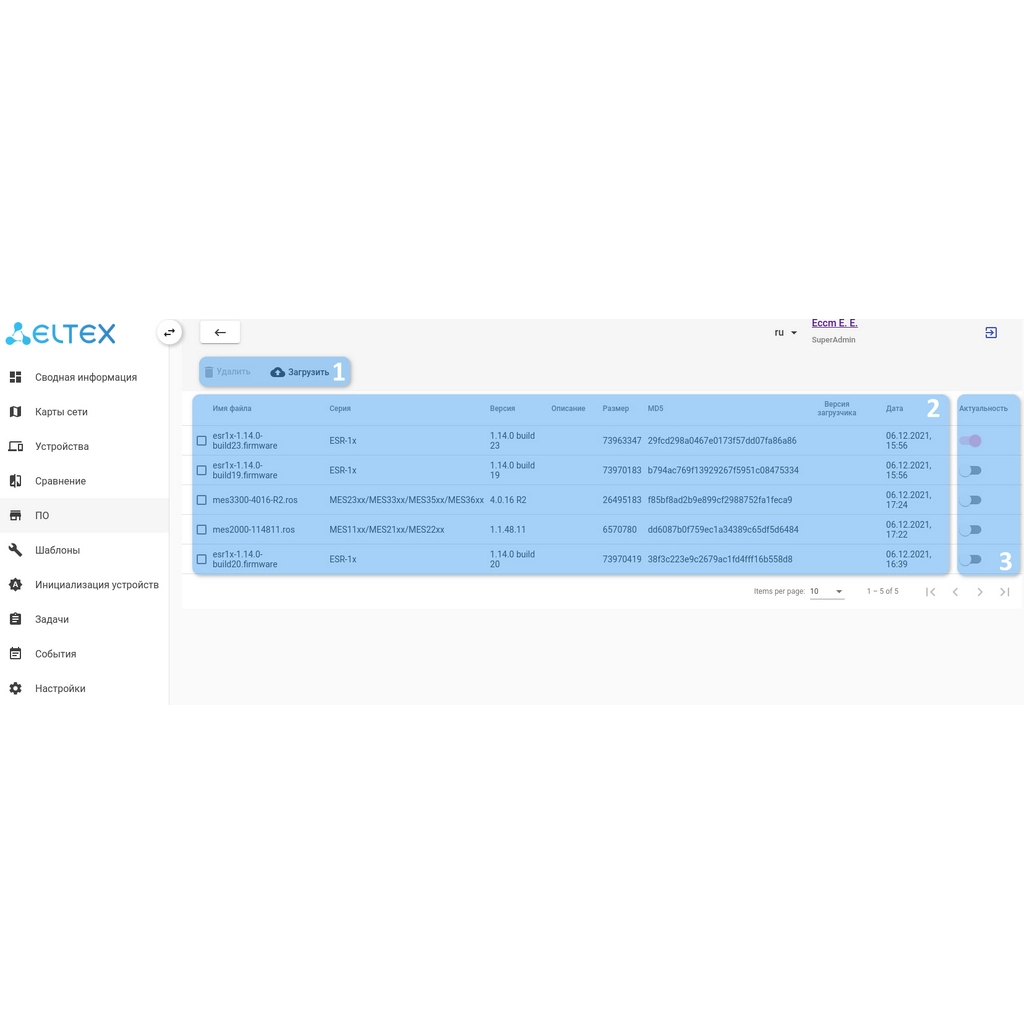Check the mes2000-114811.ros row checkbox
The width and height of the screenshot is (1024, 1024).
tap(202, 530)
